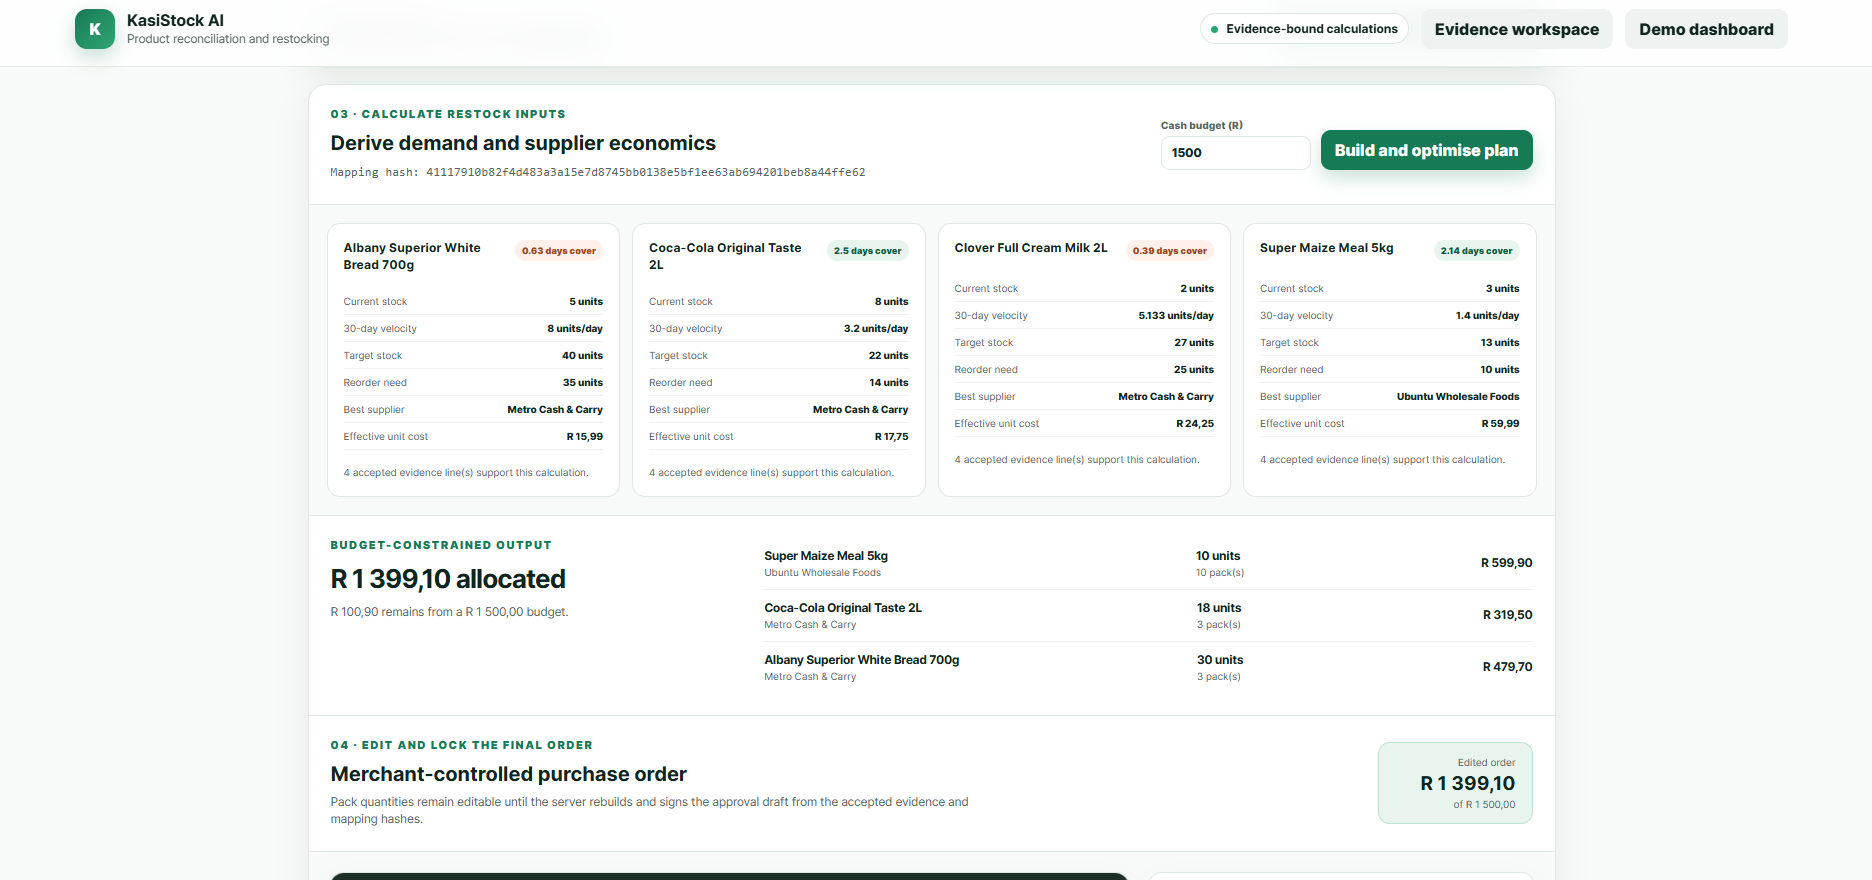Open Albany Superior White Bread 700g card
Screen dimensions: 1872x880
tap(473, 360)
